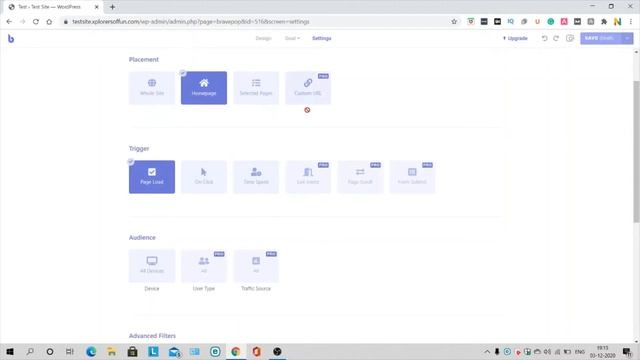Select the Homepage placement card
The image size is (640, 360).
tap(204, 88)
